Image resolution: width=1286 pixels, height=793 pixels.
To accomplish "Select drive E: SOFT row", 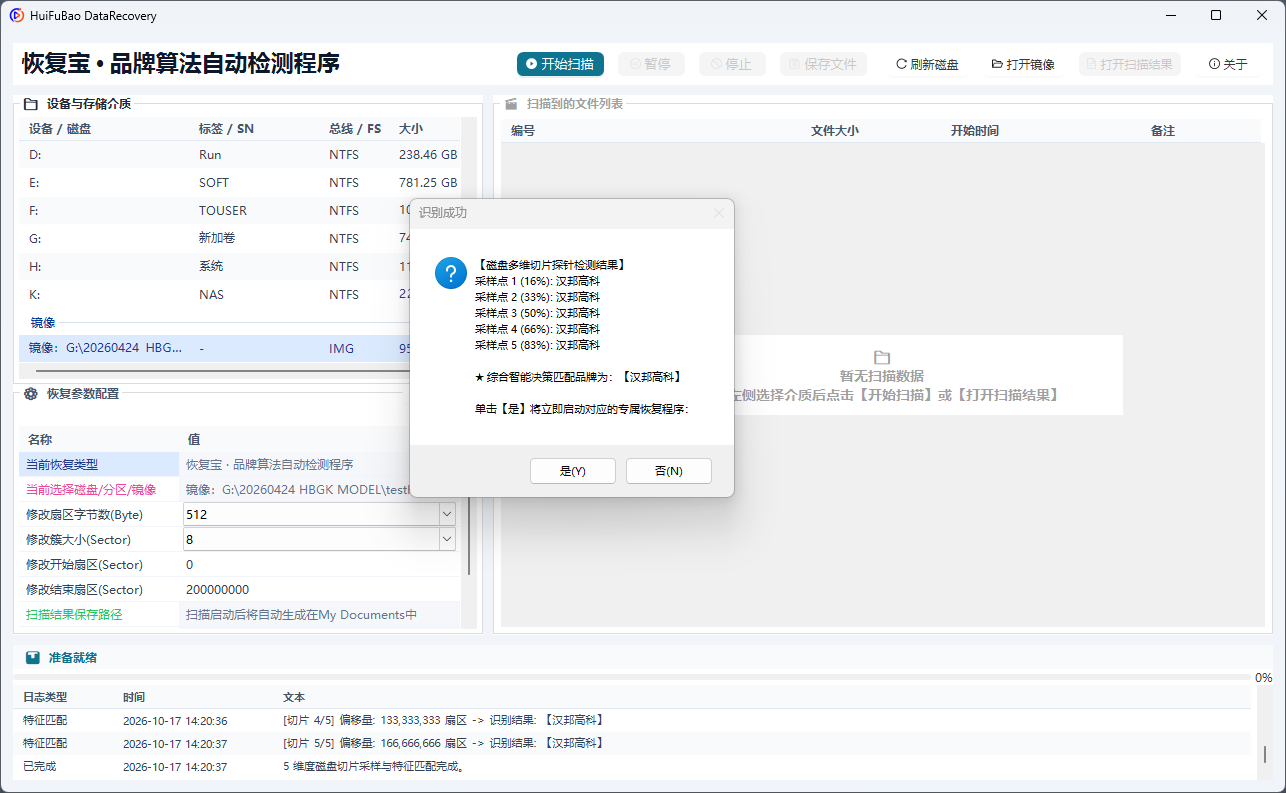I will tap(240, 183).
